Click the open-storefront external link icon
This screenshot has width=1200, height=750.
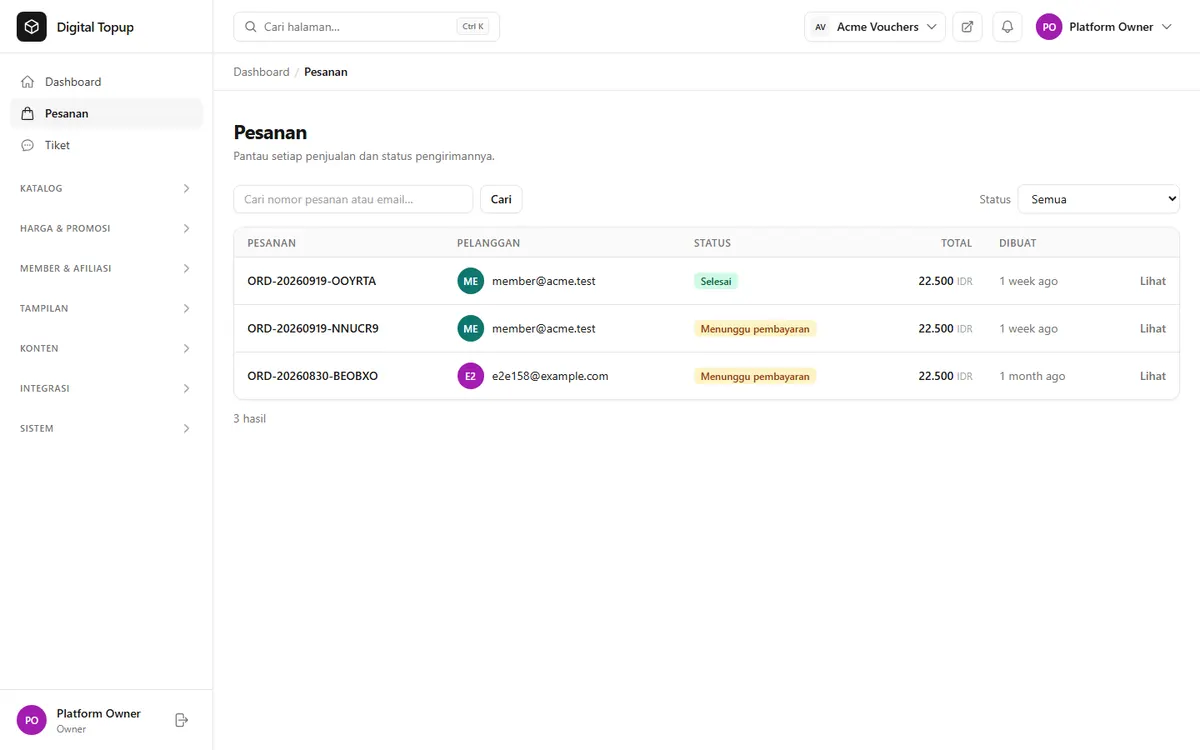(967, 27)
